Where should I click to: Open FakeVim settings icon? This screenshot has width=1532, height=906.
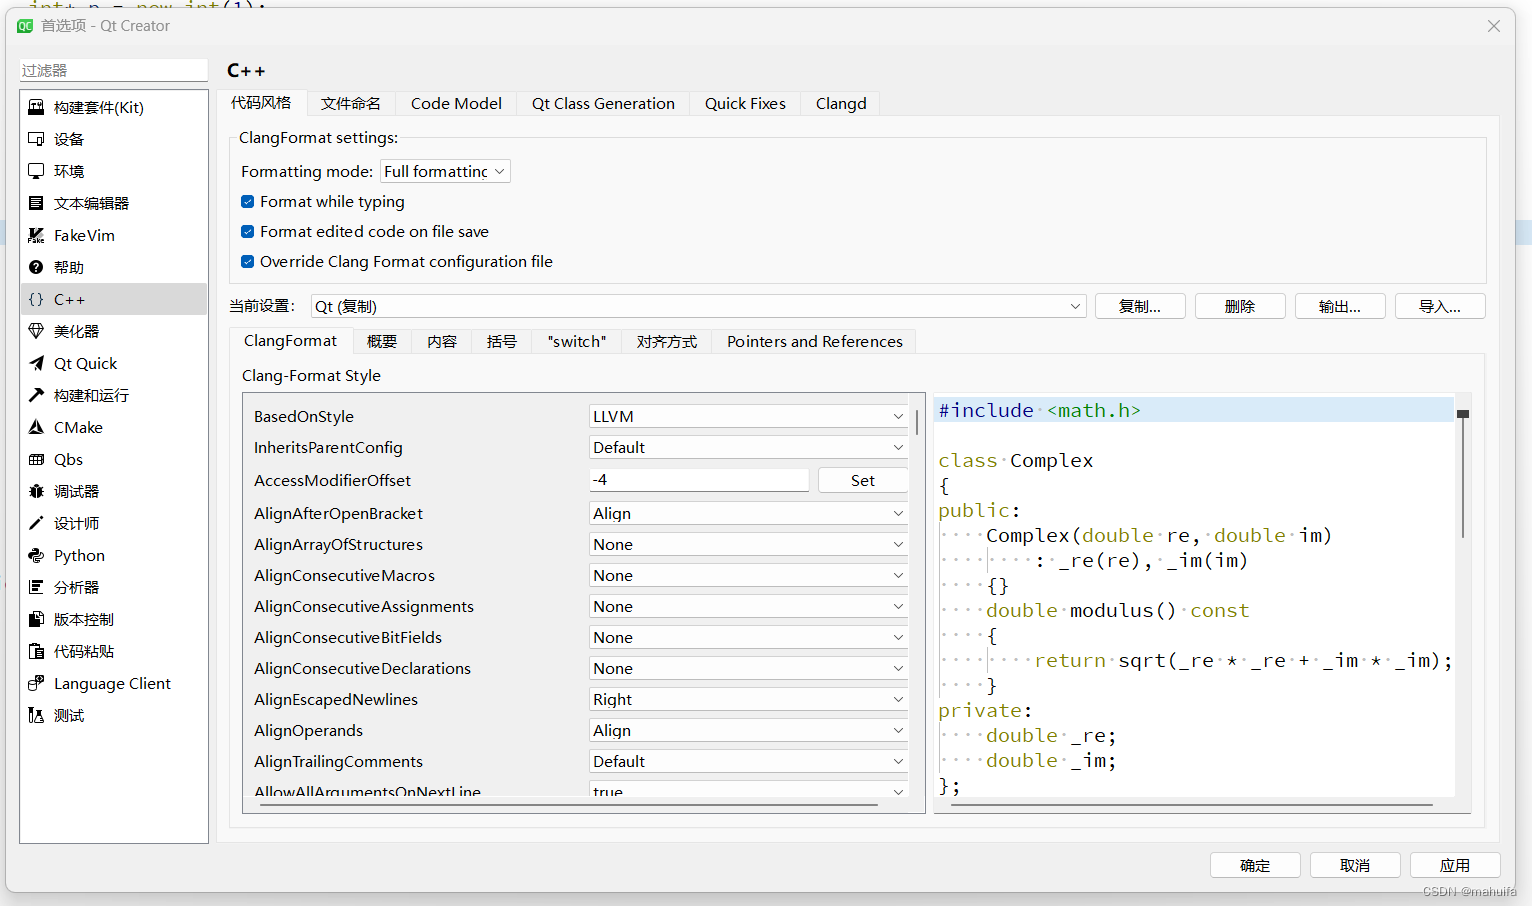[x=36, y=235]
